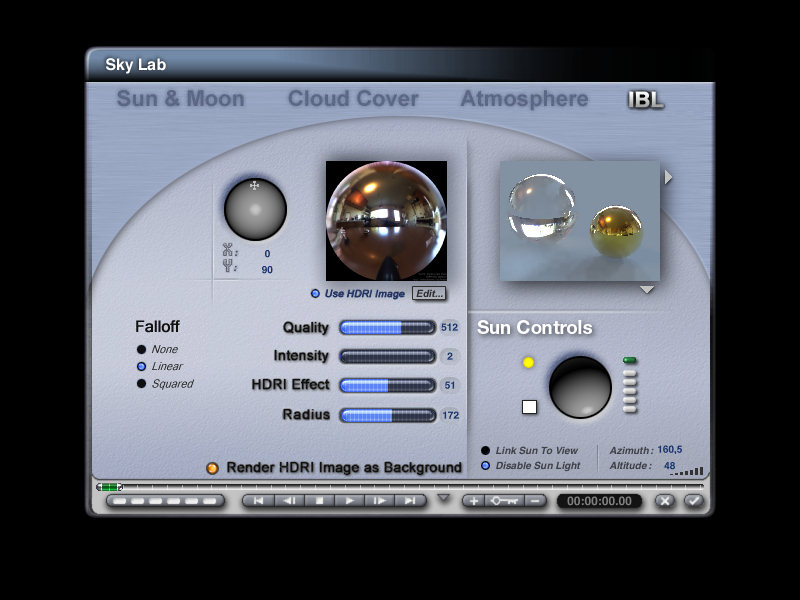Click the HDRI Effect slider

[x=388, y=385]
